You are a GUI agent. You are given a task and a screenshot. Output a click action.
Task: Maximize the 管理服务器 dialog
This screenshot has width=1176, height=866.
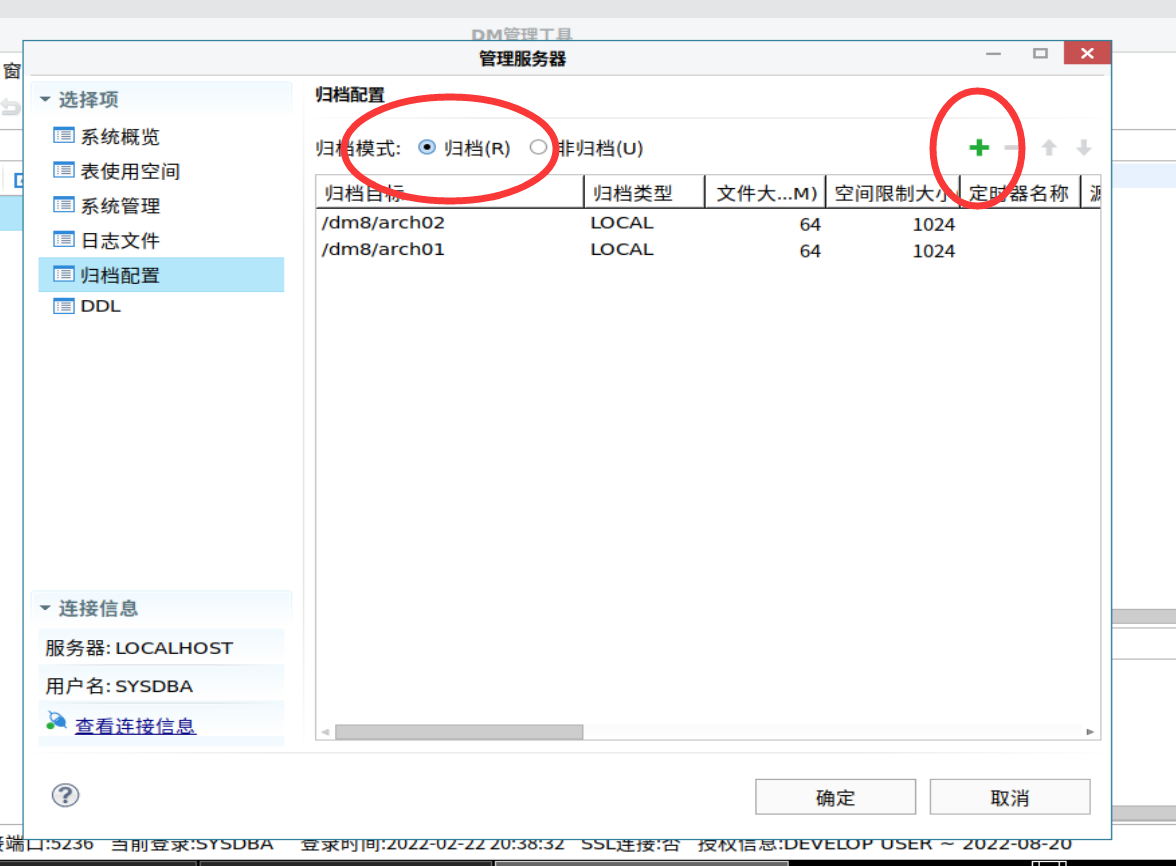[1040, 53]
